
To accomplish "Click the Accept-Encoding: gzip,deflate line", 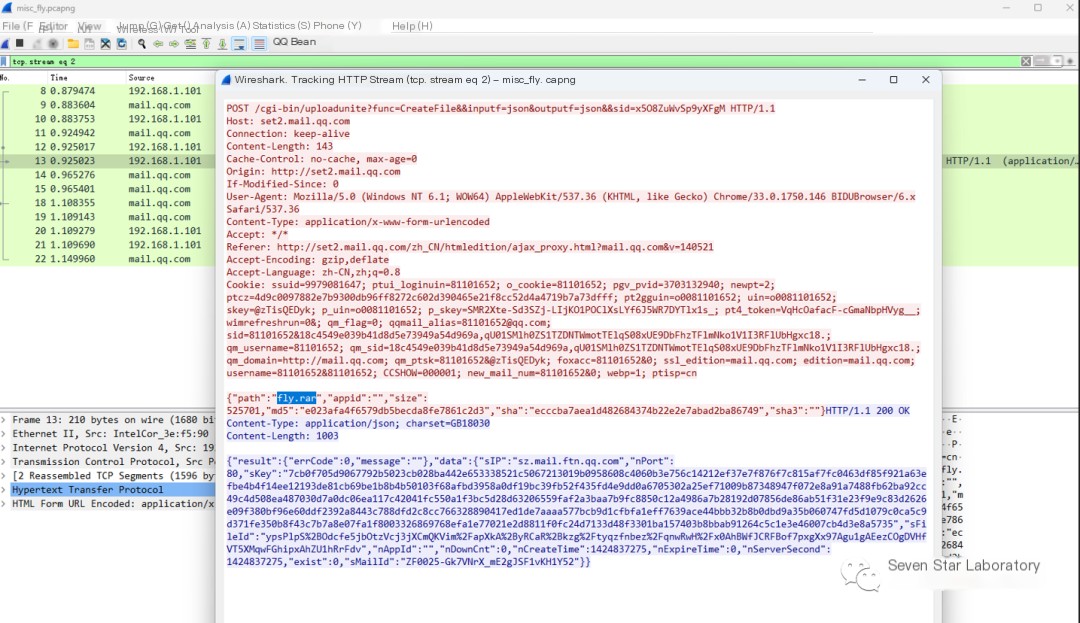I will tap(308, 260).
